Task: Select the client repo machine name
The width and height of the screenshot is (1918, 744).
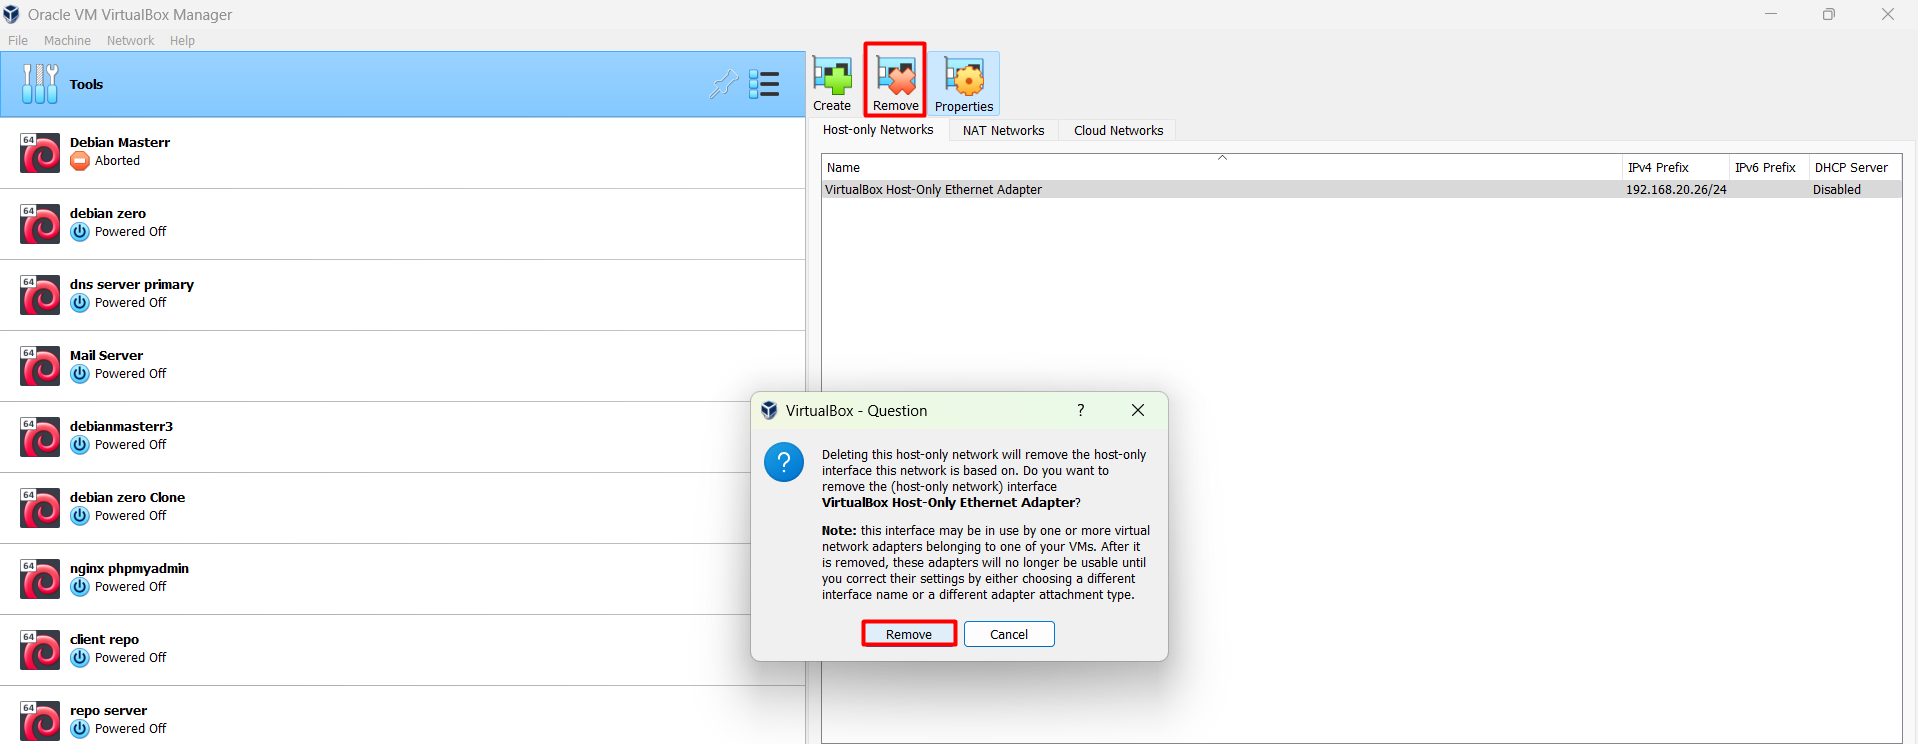Action: [x=104, y=640]
